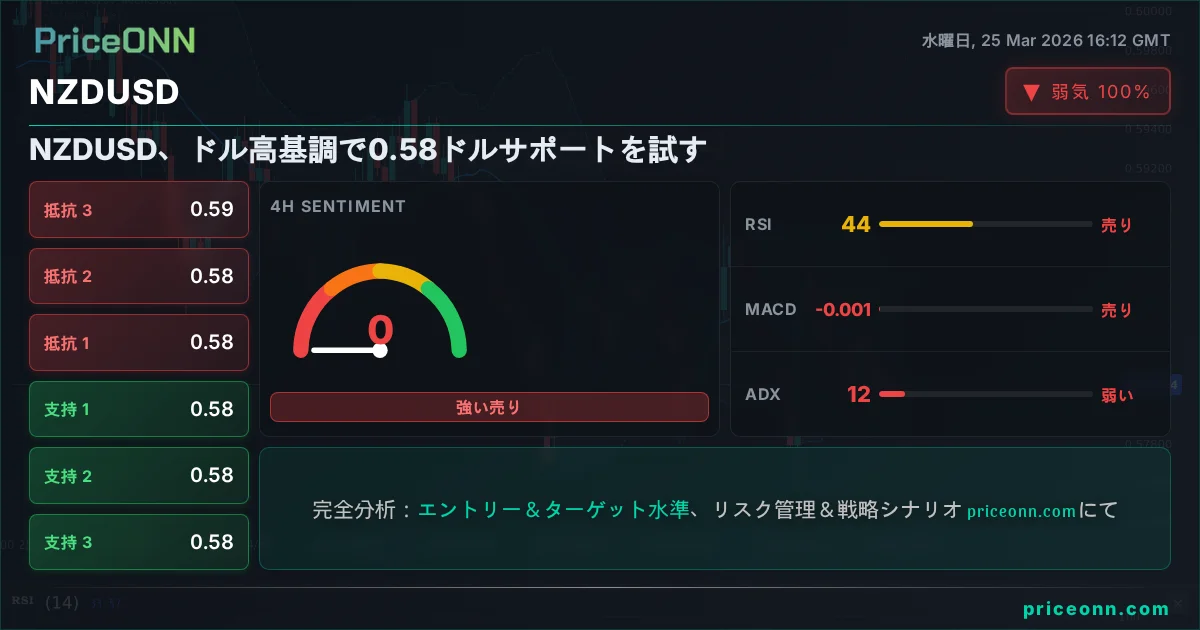Screen dimensions: 1200x630
Task: Click the ADX red strength bar
Action: [x=891, y=394]
